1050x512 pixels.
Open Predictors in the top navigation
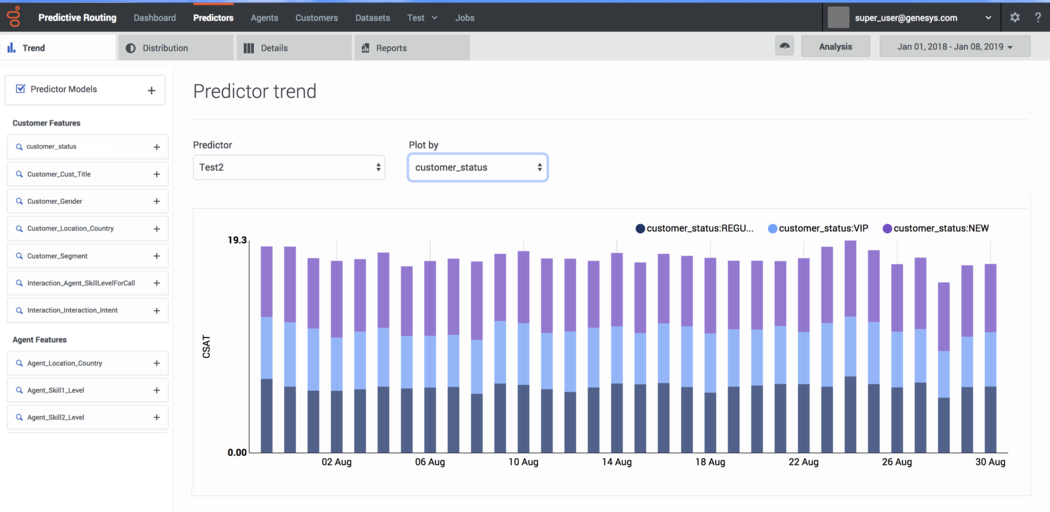click(x=214, y=18)
